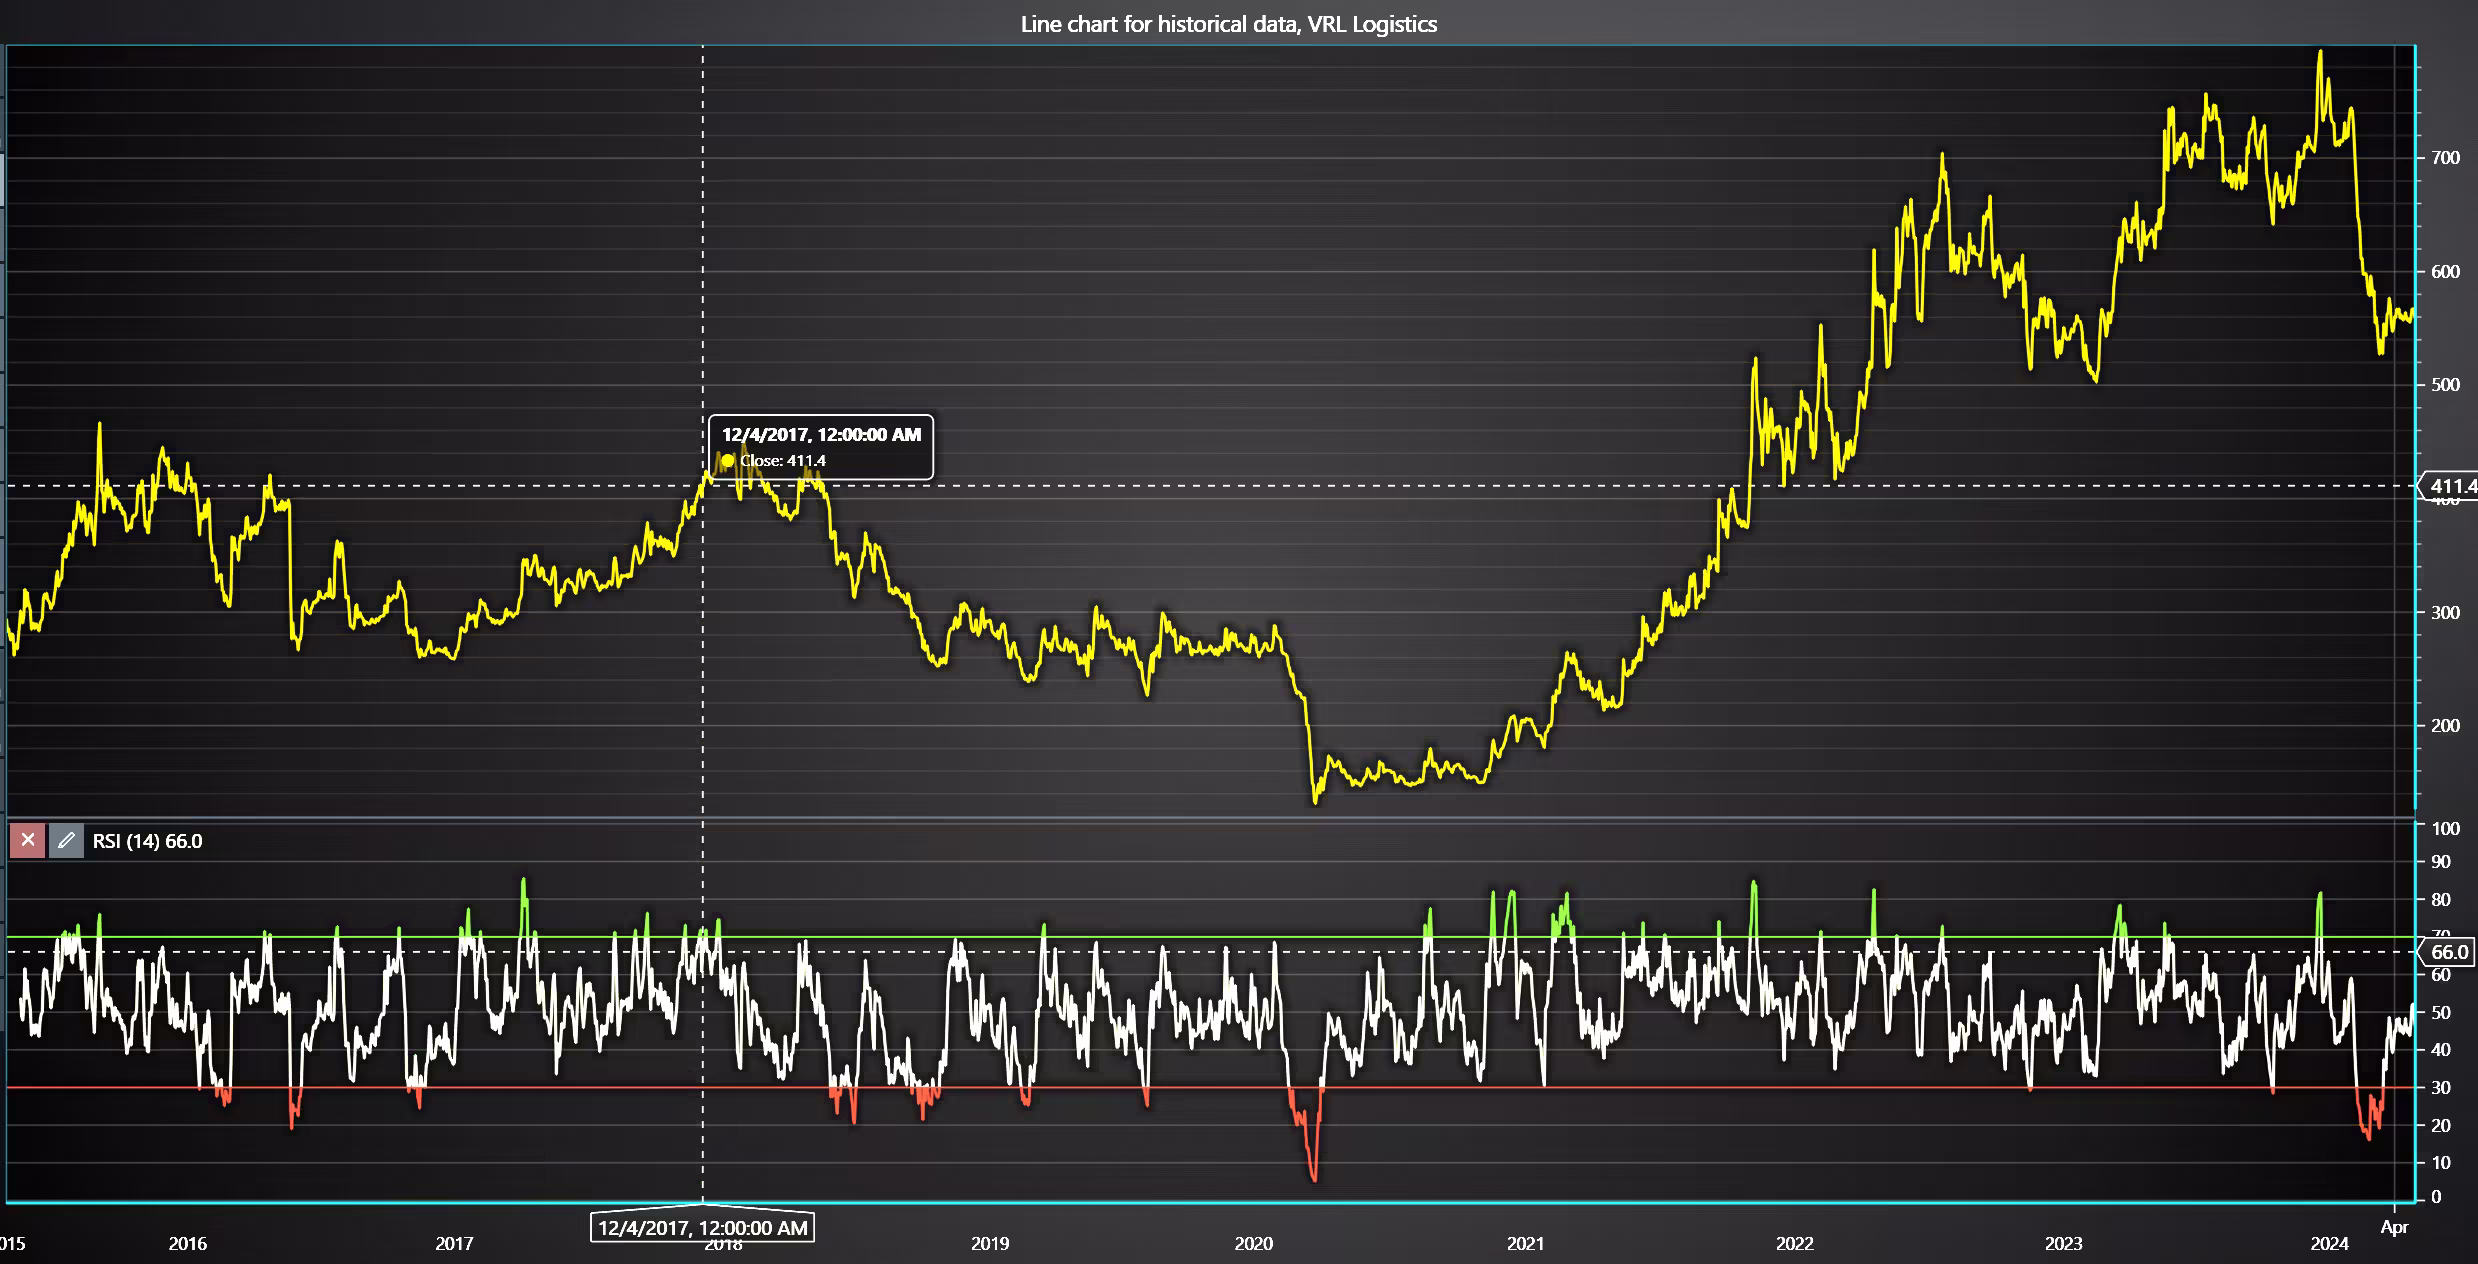This screenshot has height=1264, width=2478.
Task: Click the 700 price axis label
Action: pyautogui.click(x=2445, y=158)
